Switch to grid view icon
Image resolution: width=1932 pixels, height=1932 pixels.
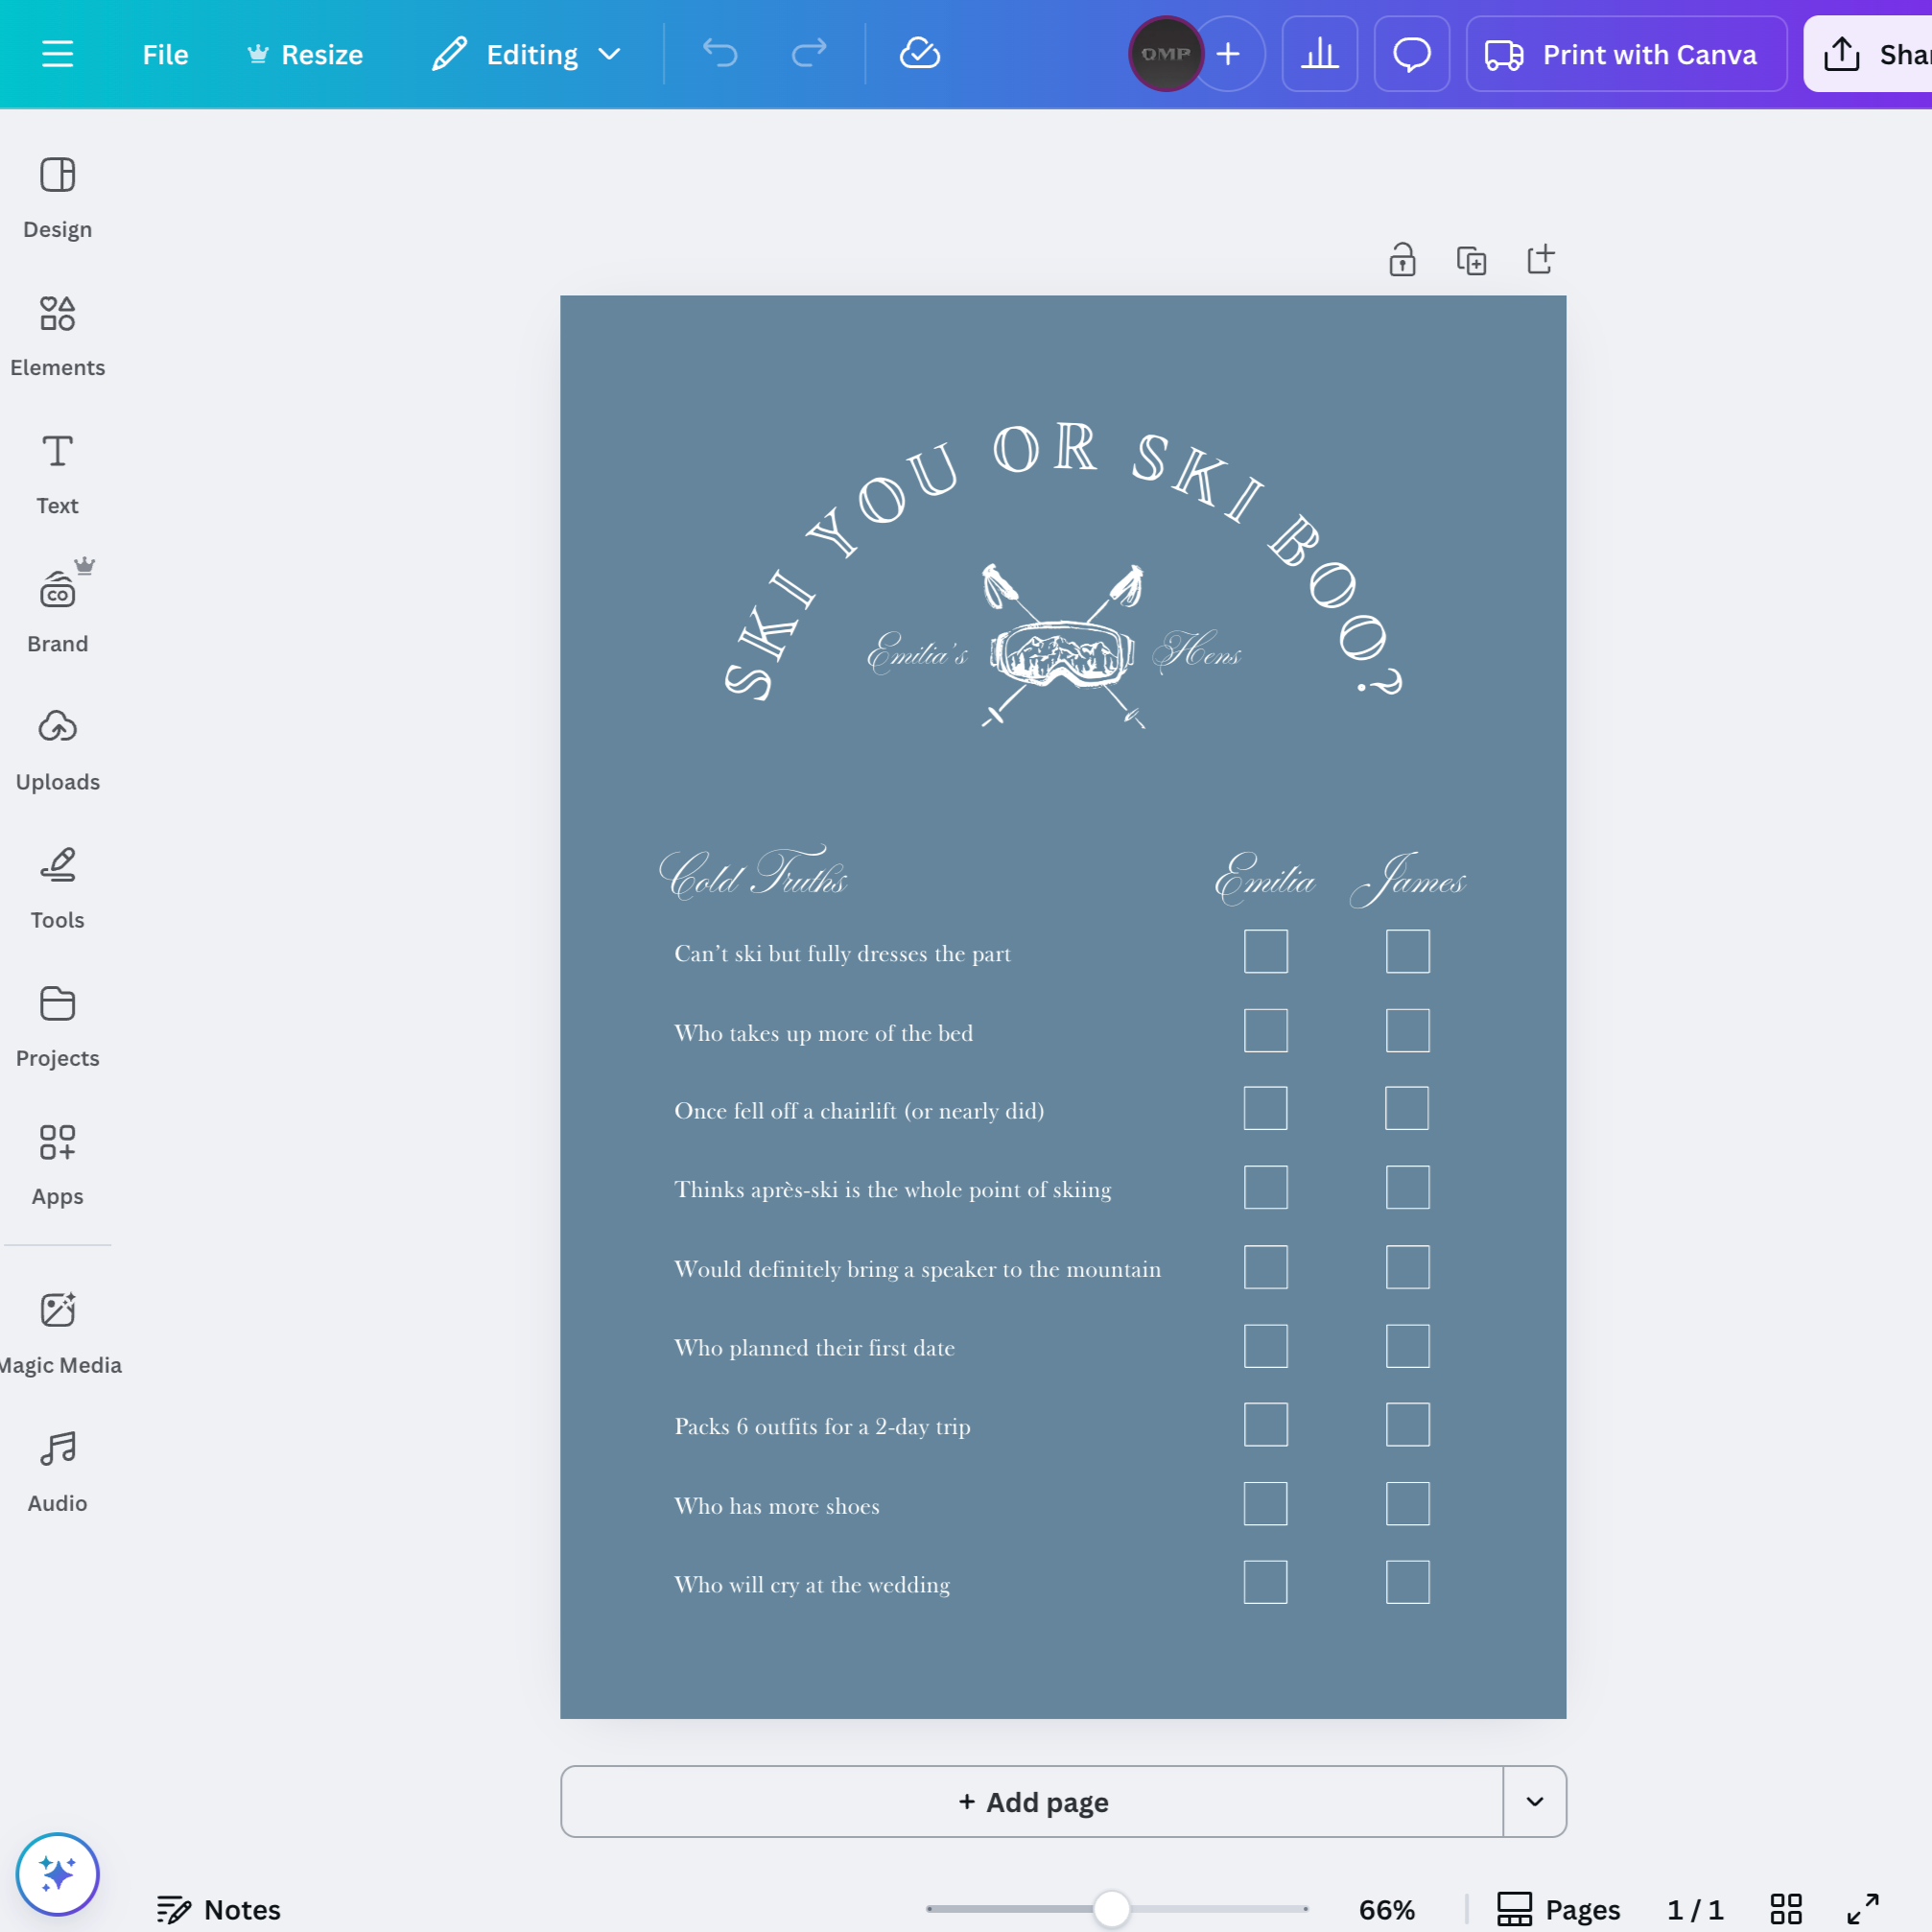coord(1785,1909)
